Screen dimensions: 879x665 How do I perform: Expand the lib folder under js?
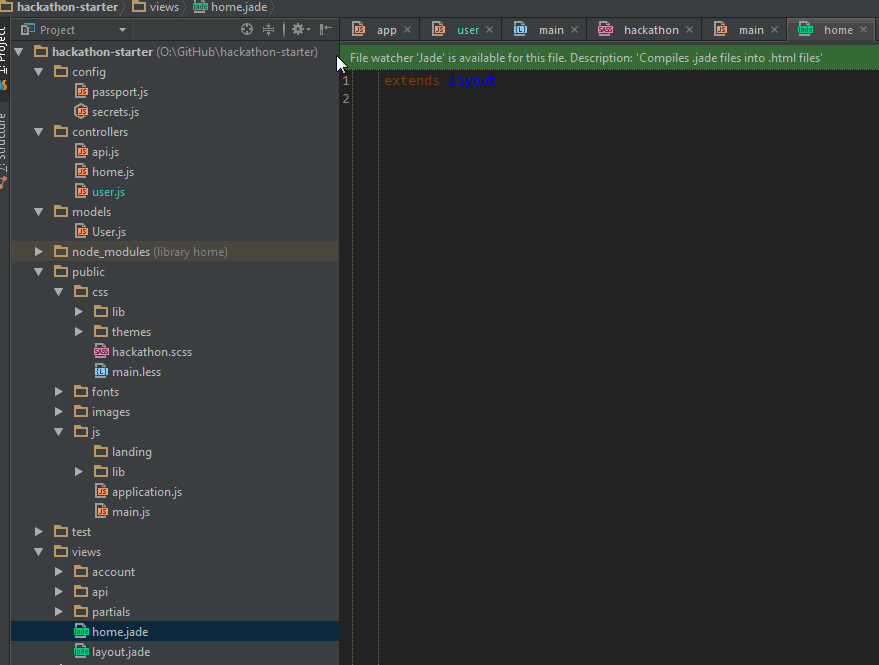(79, 472)
